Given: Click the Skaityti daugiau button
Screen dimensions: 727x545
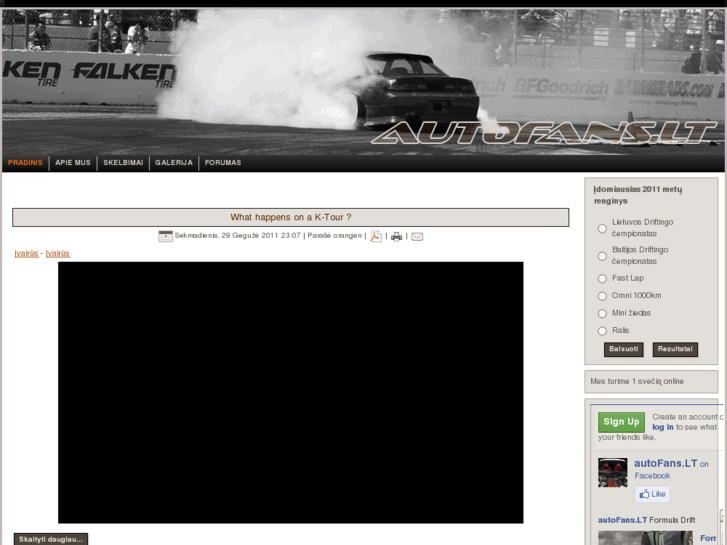Looking at the screenshot, I should 51,539.
